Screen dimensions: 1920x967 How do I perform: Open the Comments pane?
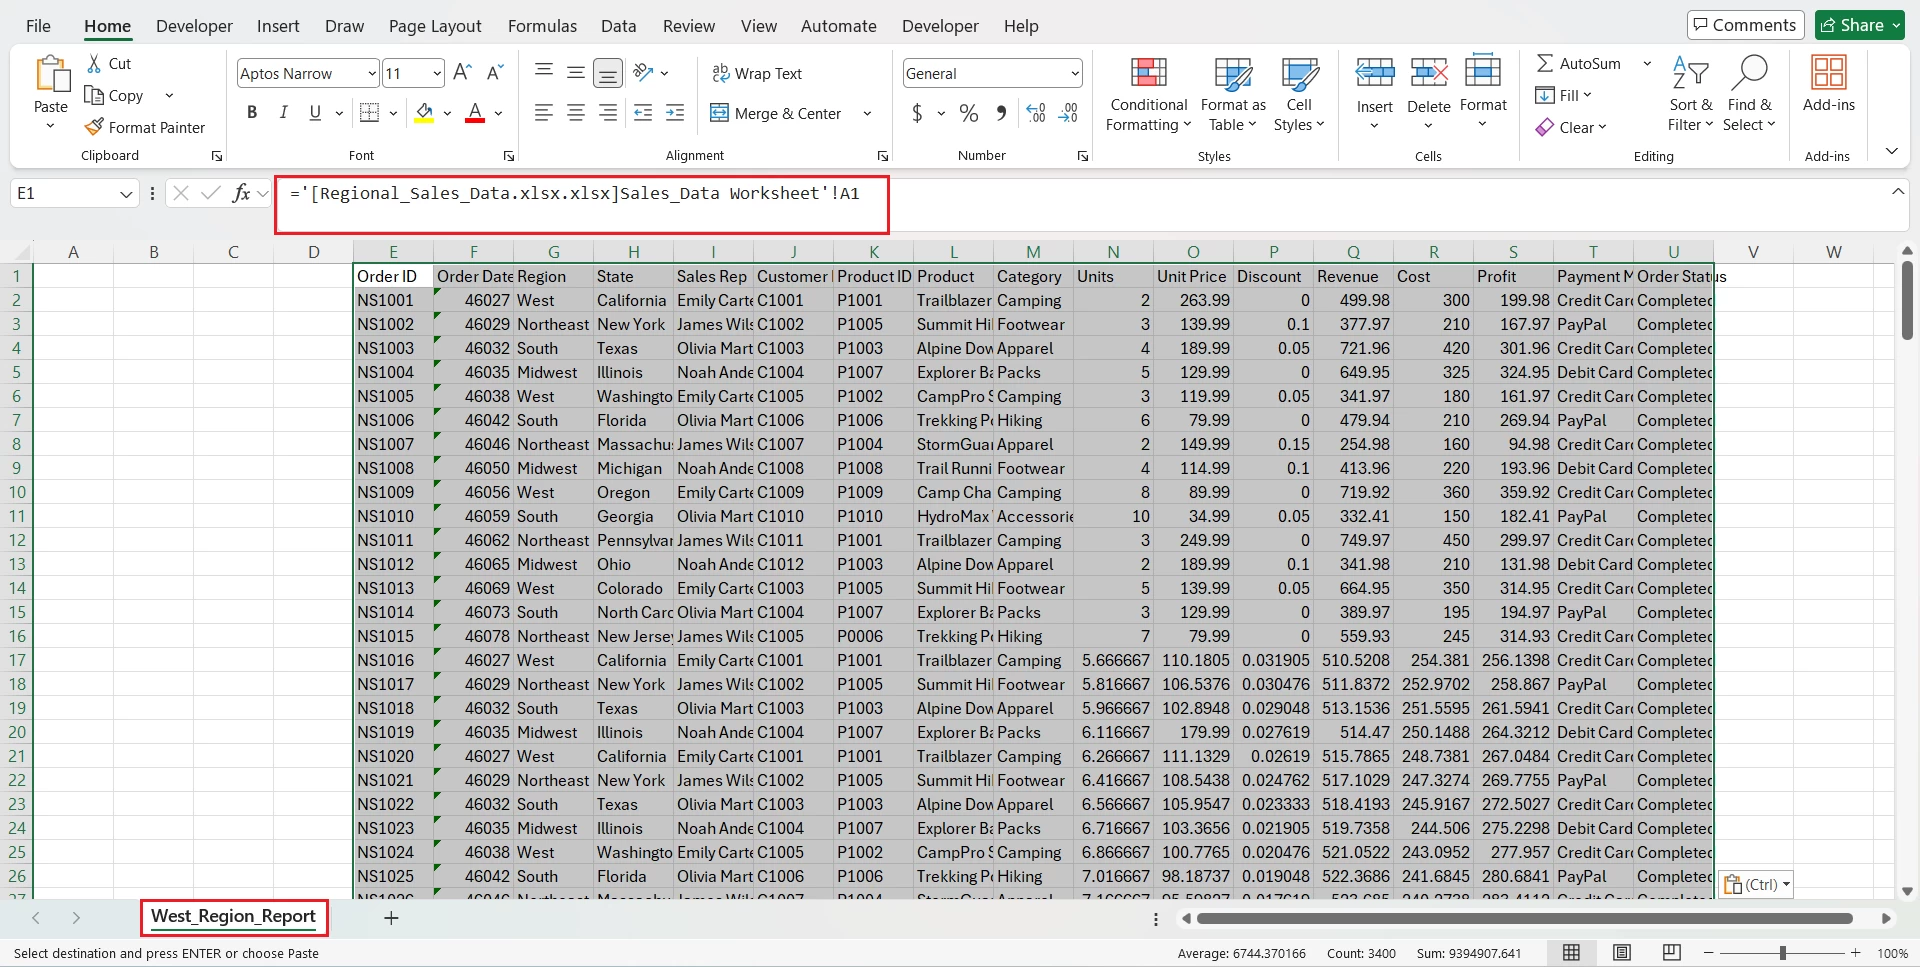click(x=1745, y=25)
